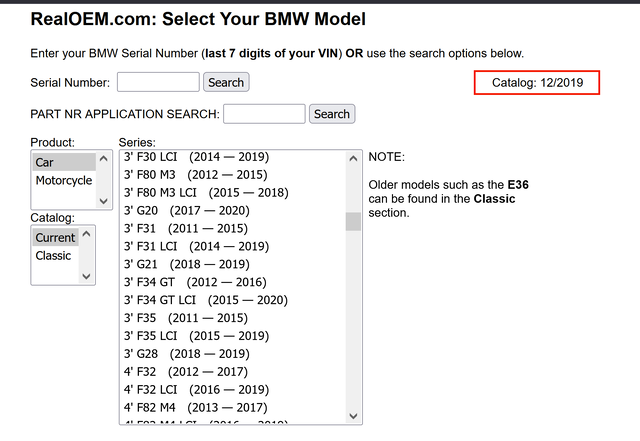Click Search button for Part NR Application
This screenshot has height=441, width=640.
pyautogui.click(x=332, y=114)
